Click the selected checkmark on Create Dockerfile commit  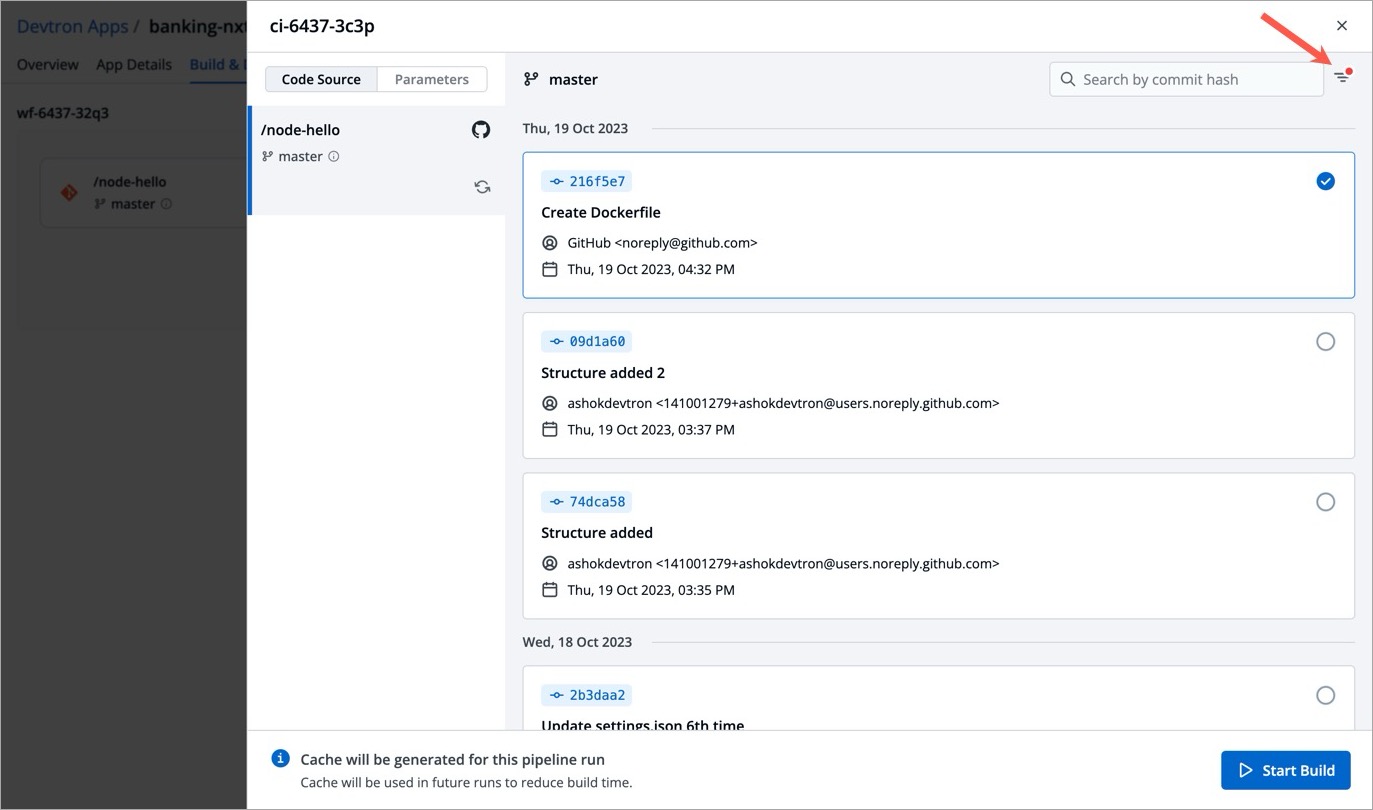[1325, 181]
